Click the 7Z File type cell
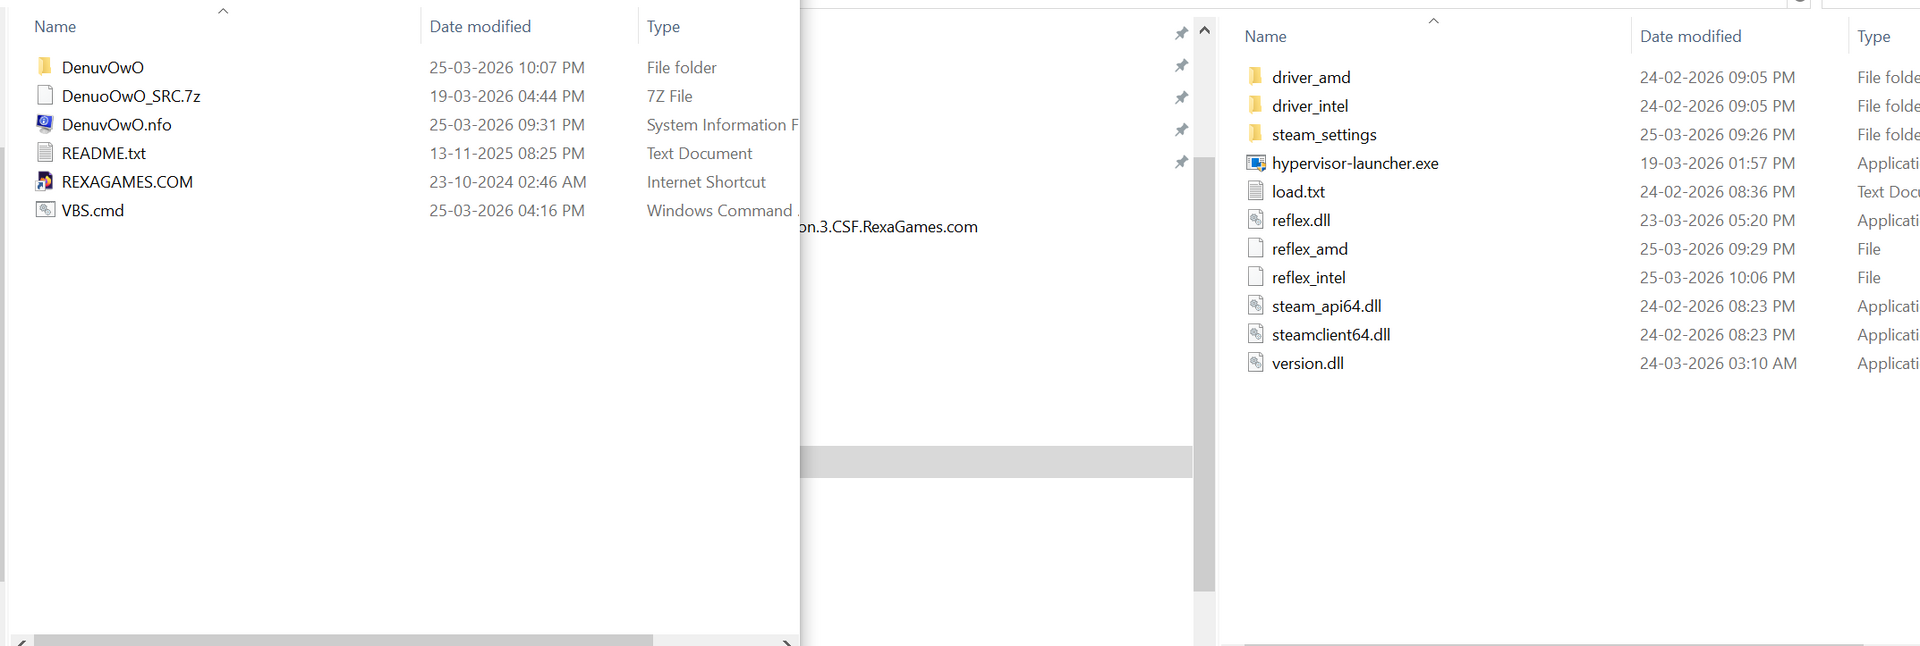Screen dimensions: 1920x646 click(x=669, y=96)
